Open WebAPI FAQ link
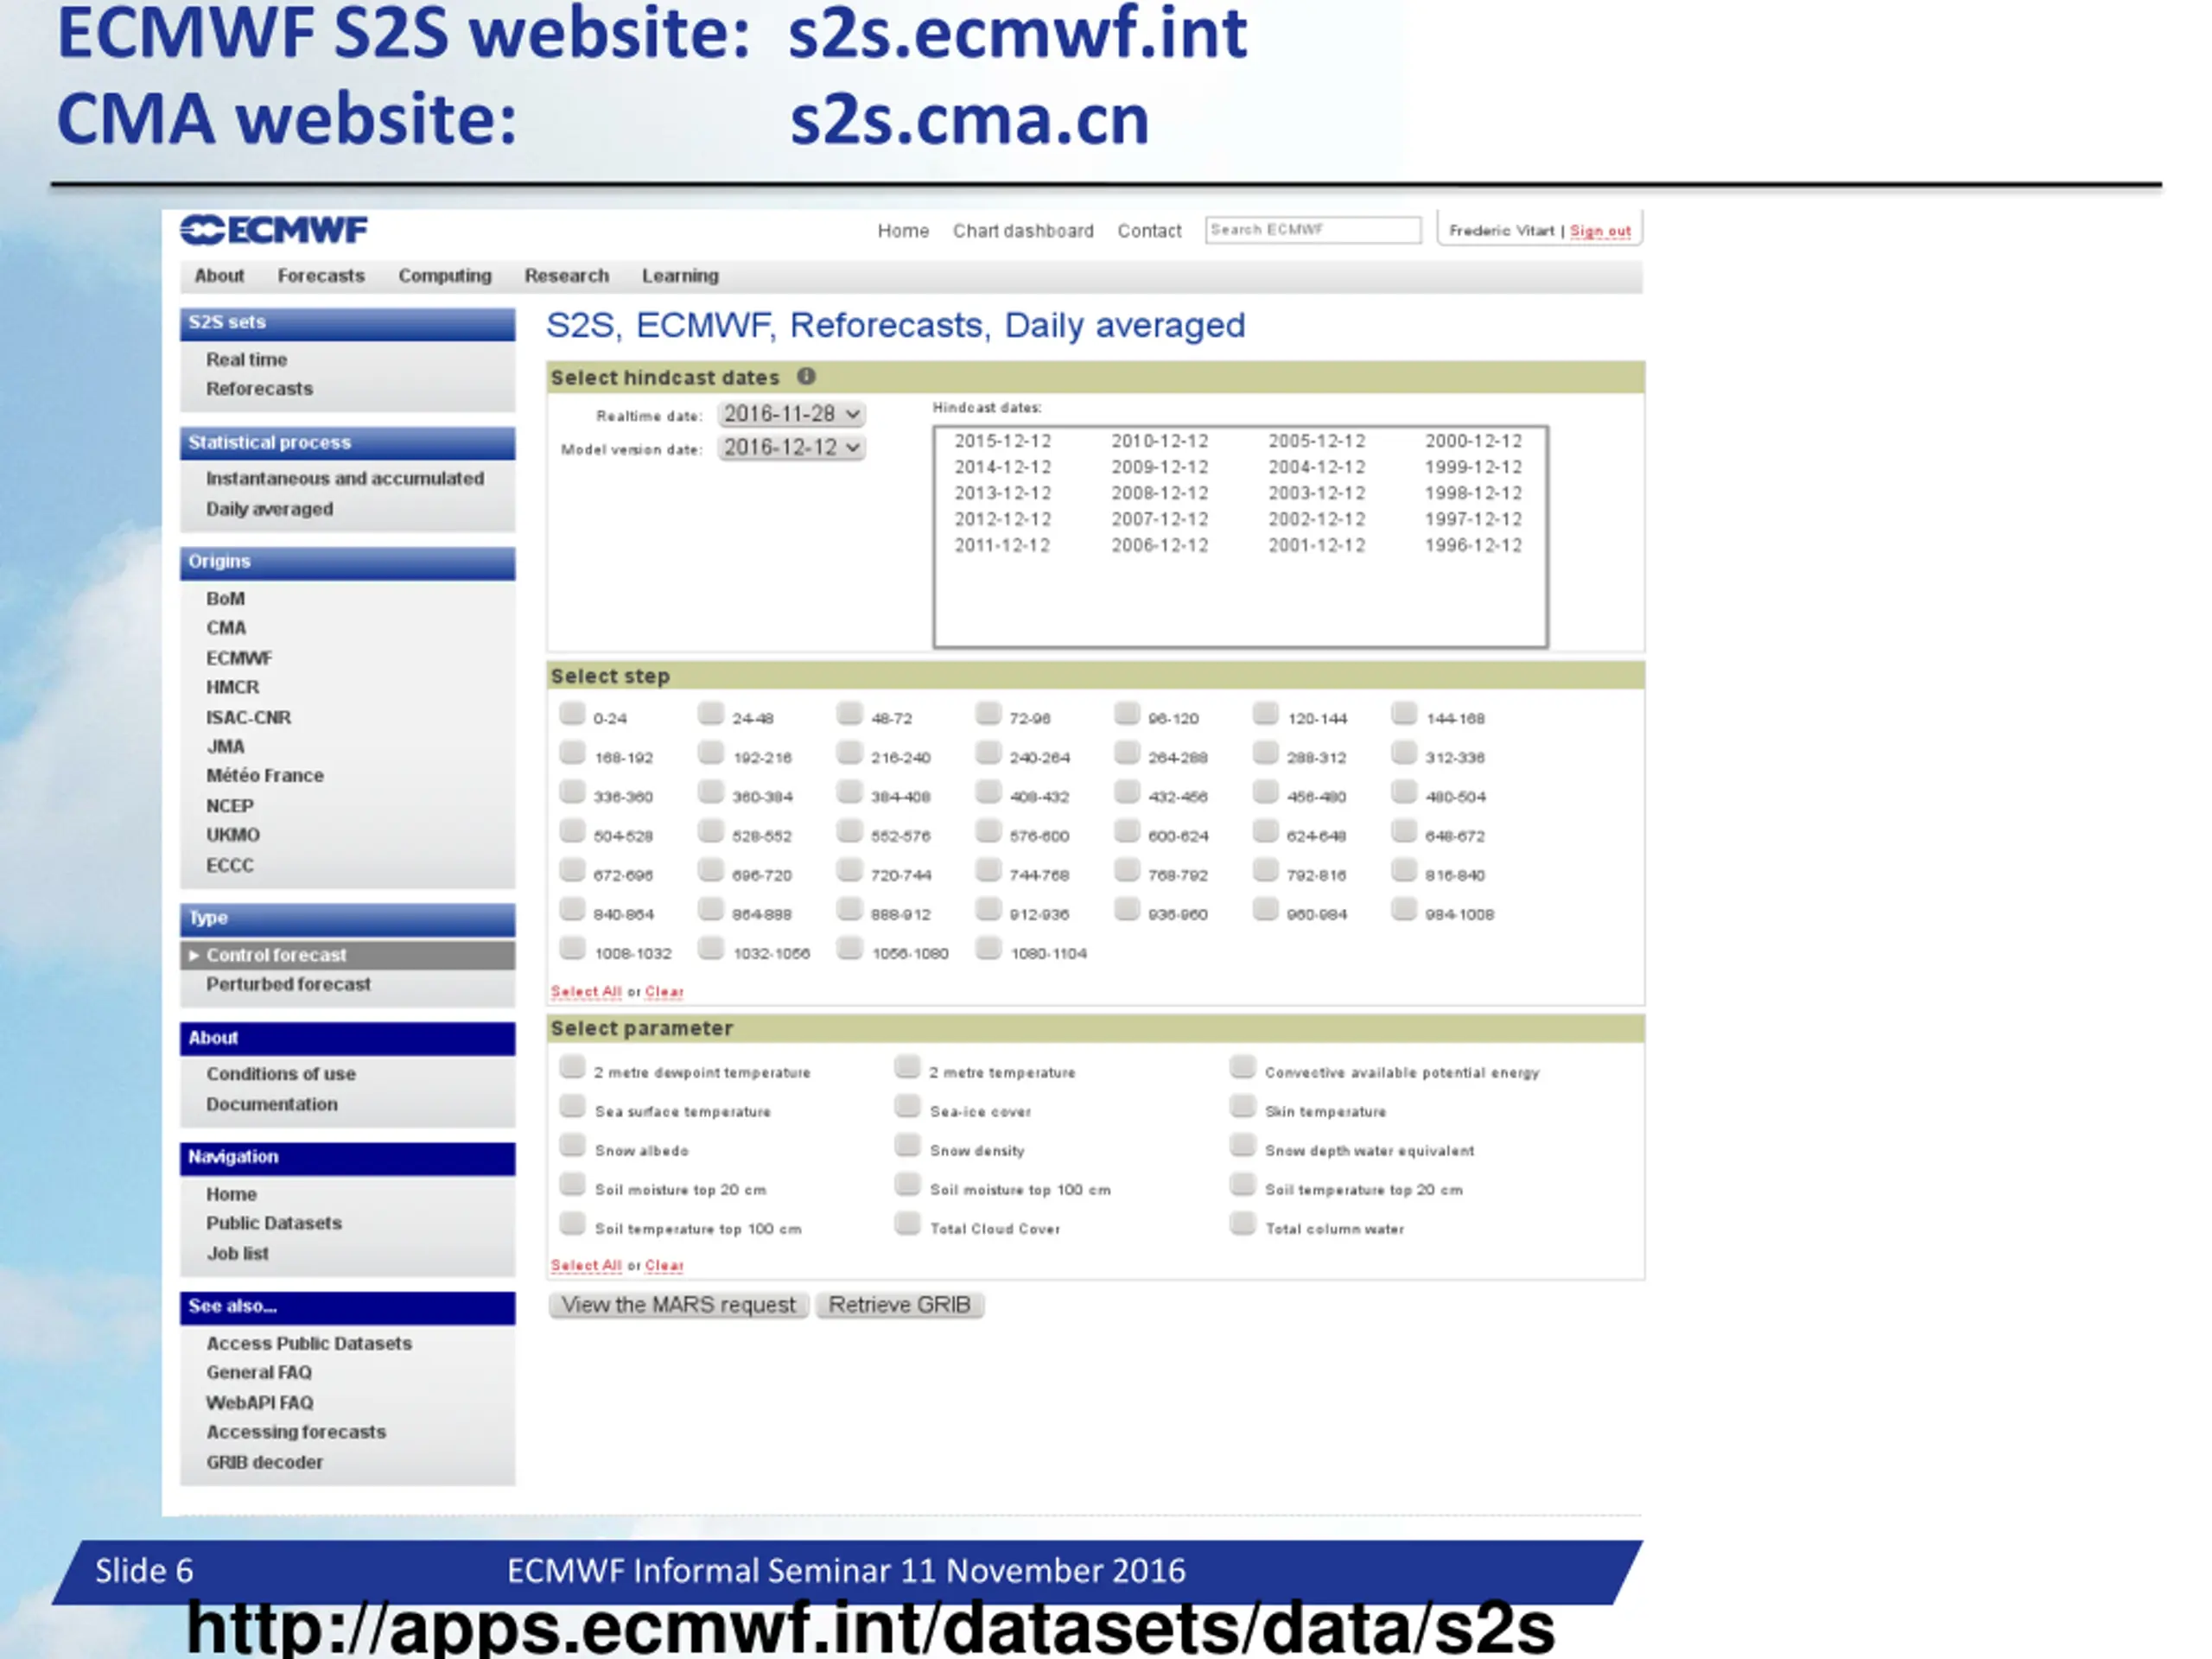This screenshot has width=2212, height=1659. click(260, 1403)
